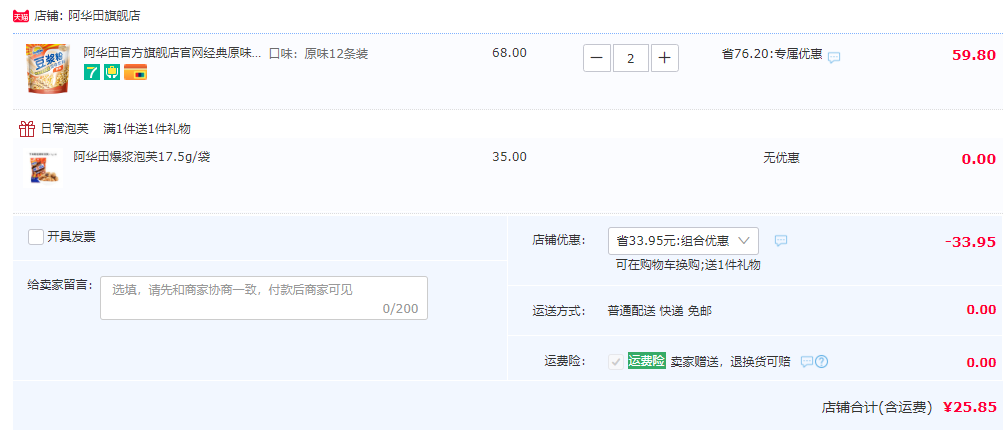Increase quantity with the plus button
1004x430 pixels.
(x=665, y=58)
